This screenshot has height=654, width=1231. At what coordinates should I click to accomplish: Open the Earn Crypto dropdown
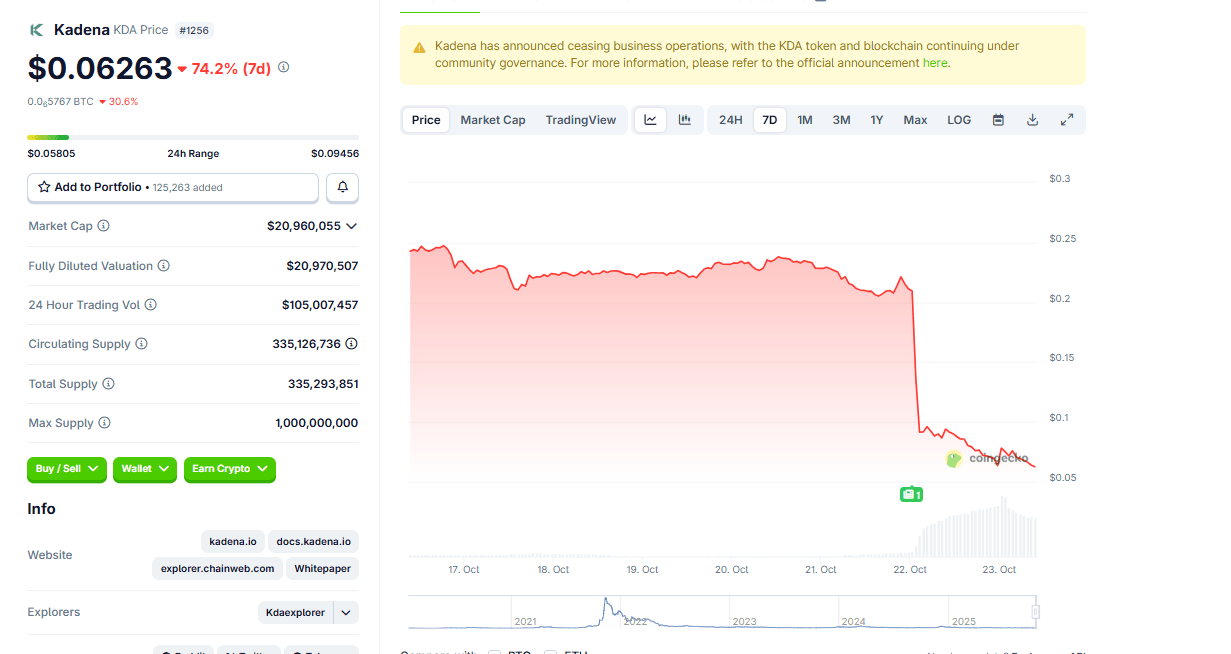click(x=229, y=469)
